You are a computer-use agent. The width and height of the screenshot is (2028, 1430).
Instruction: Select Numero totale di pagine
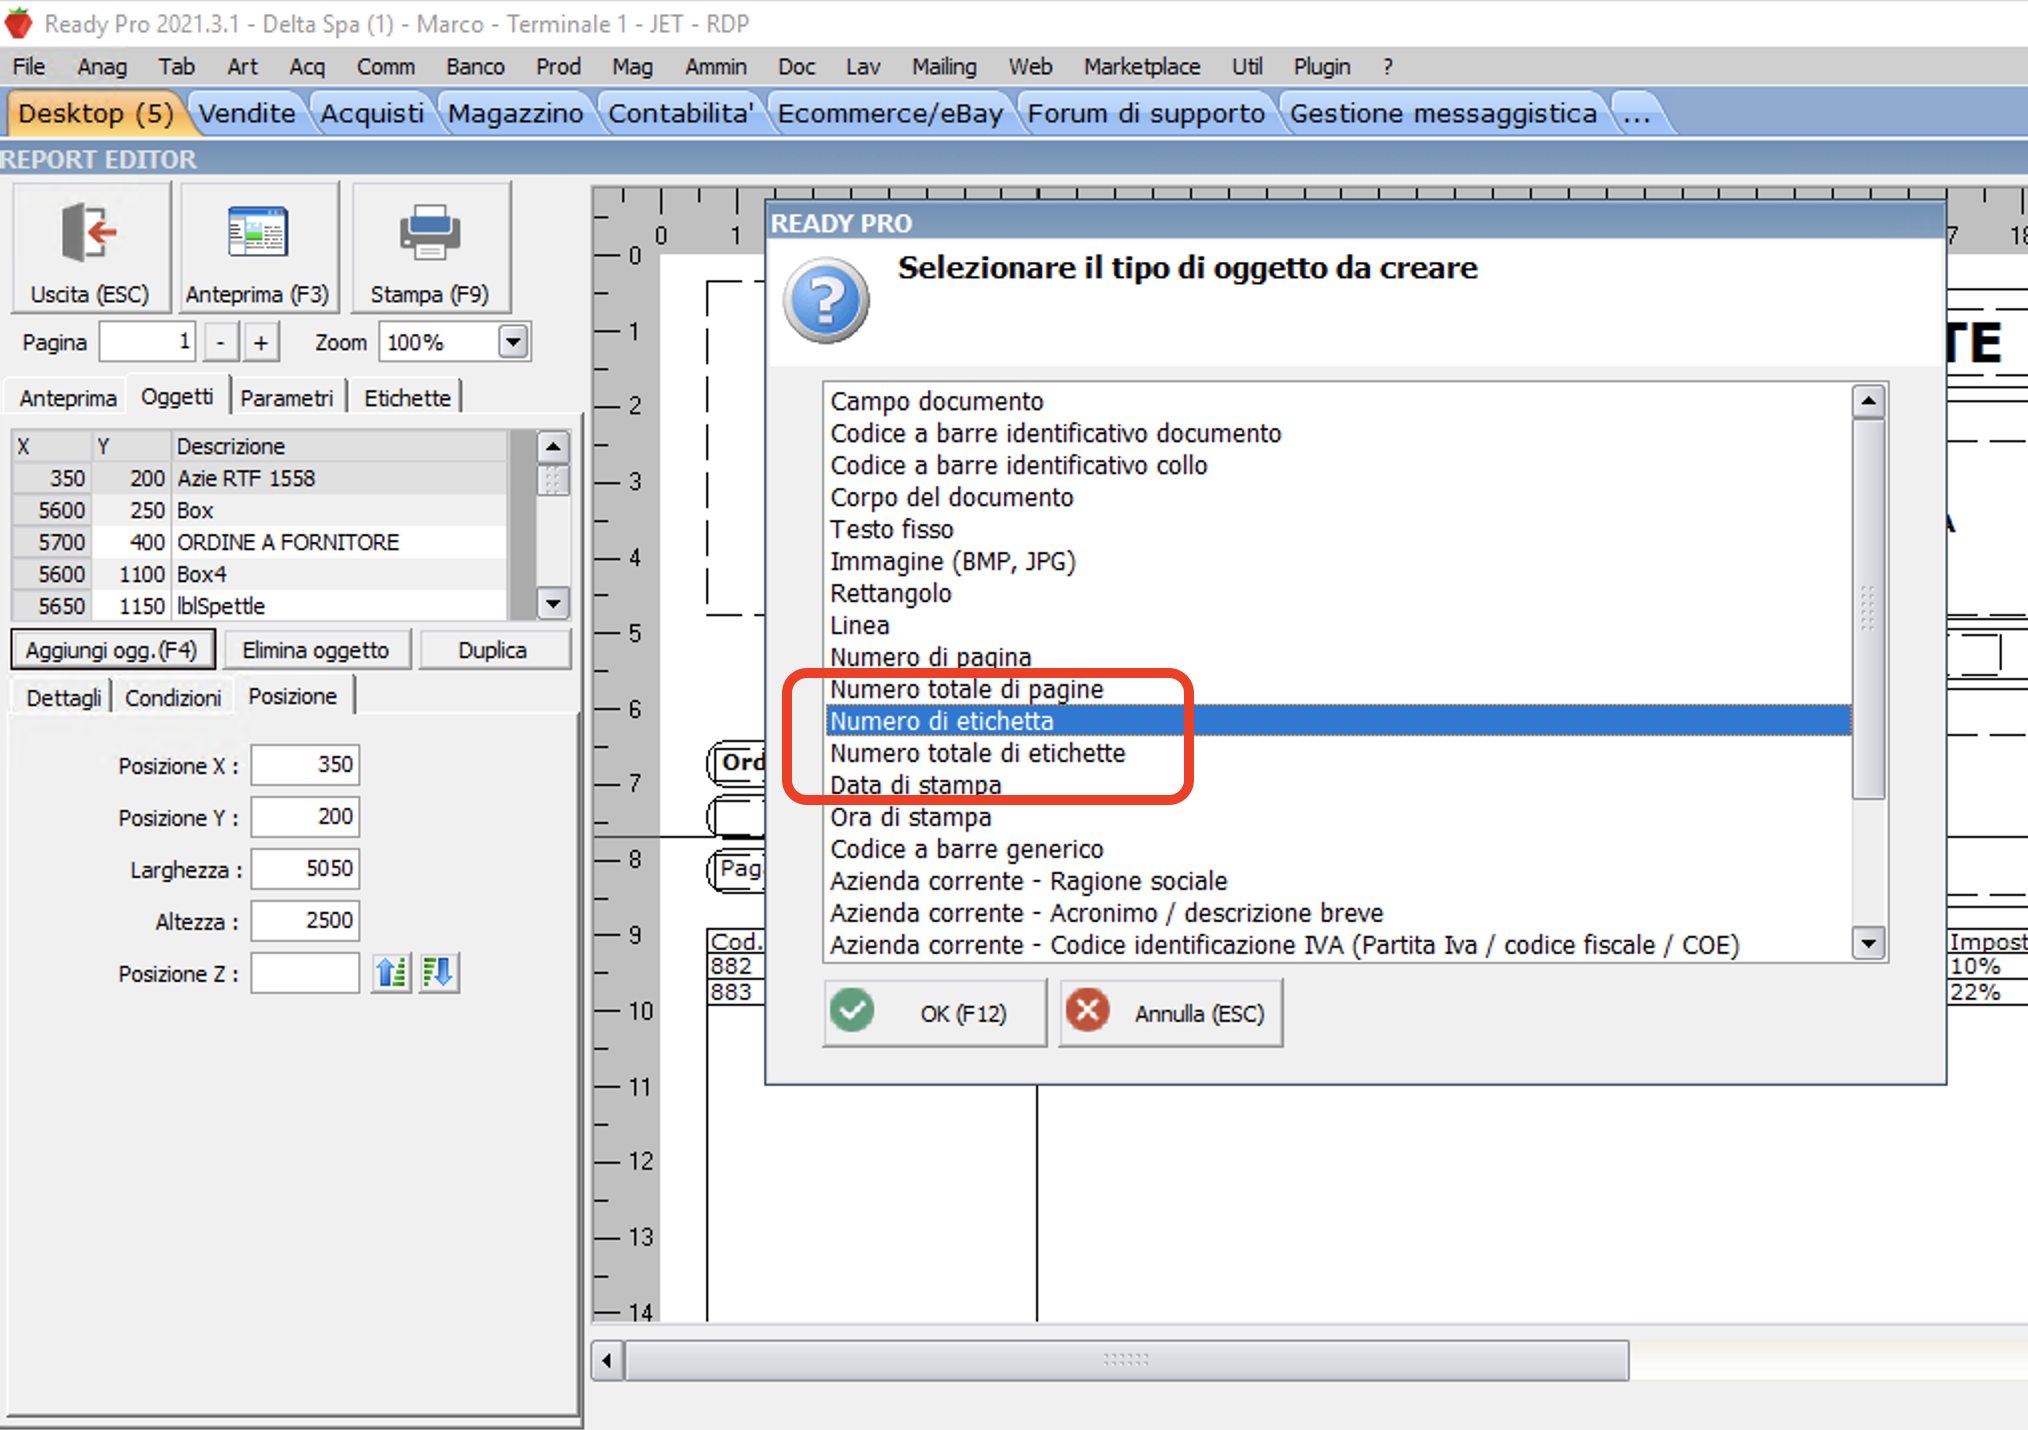tap(1338, 689)
